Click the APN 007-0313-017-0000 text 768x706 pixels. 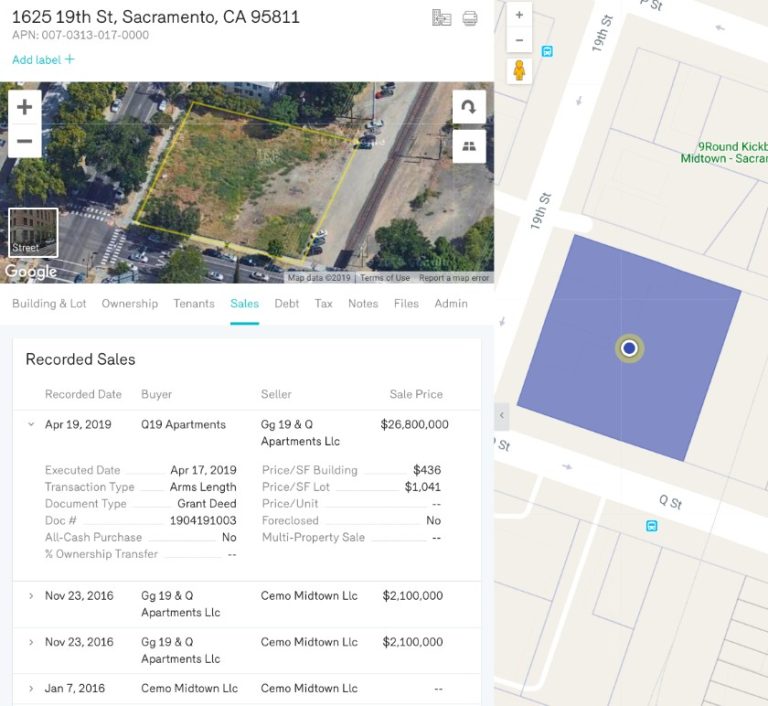pos(80,35)
